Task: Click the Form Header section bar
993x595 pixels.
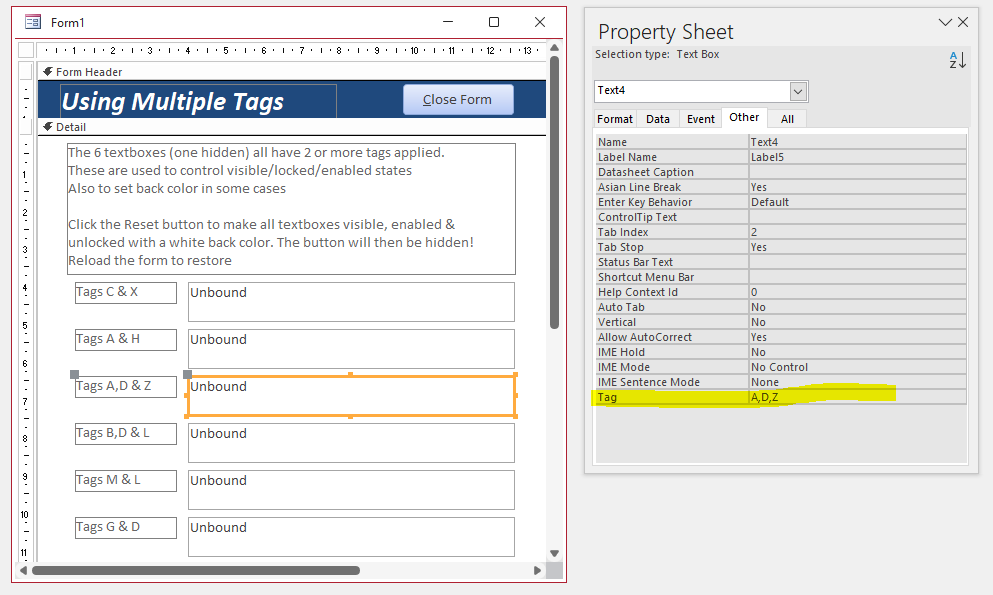Action: (292, 72)
